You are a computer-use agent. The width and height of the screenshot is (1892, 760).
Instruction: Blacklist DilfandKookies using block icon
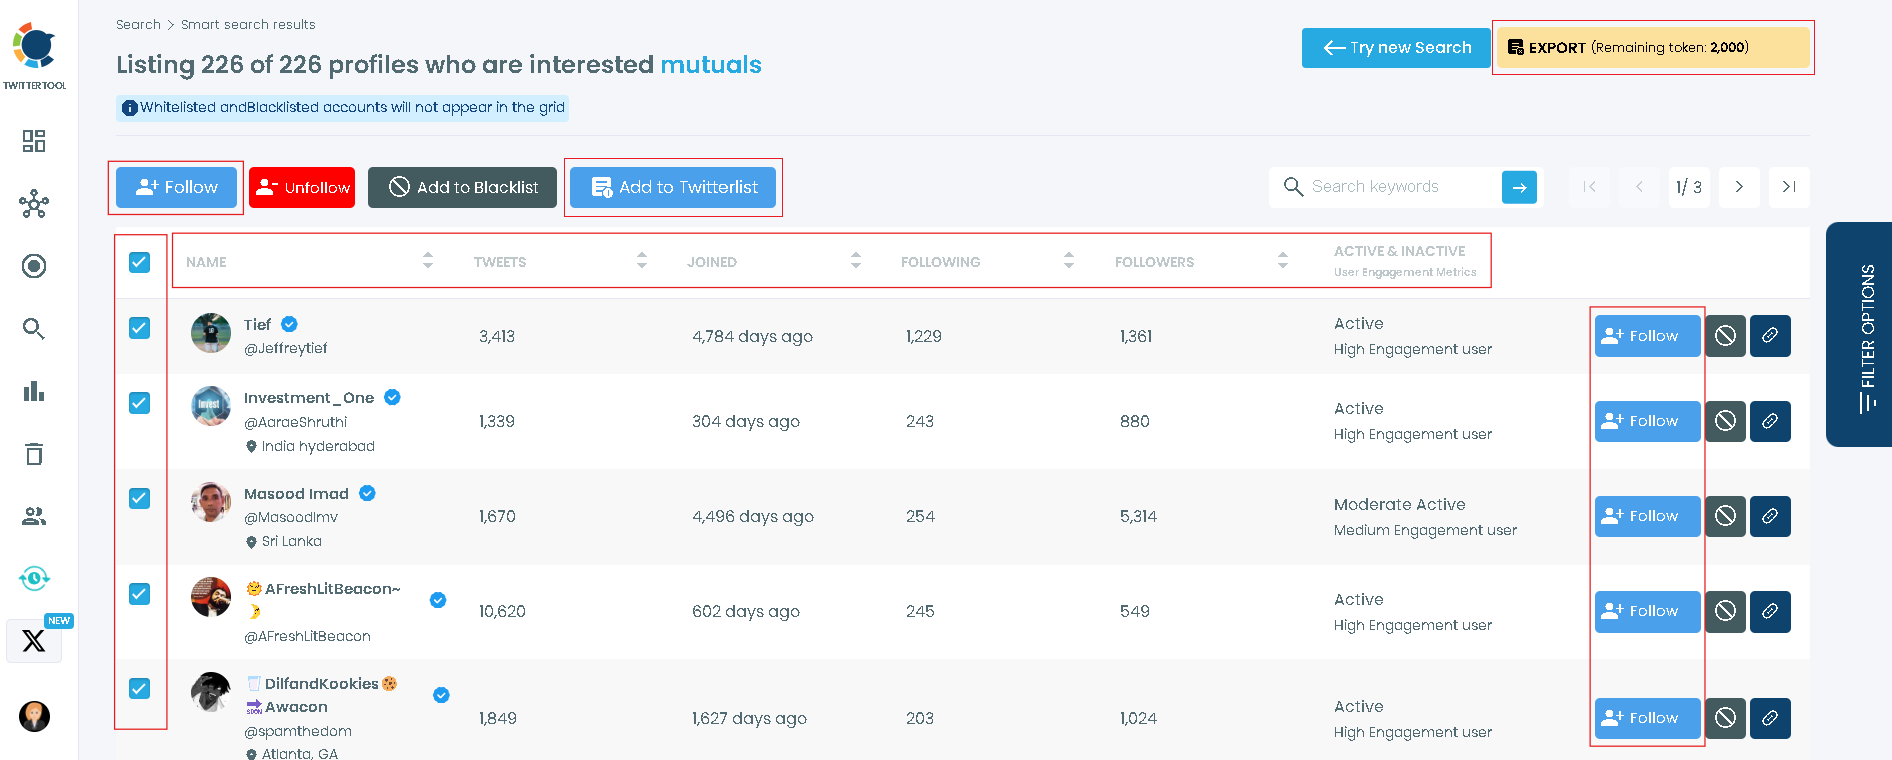(1725, 718)
